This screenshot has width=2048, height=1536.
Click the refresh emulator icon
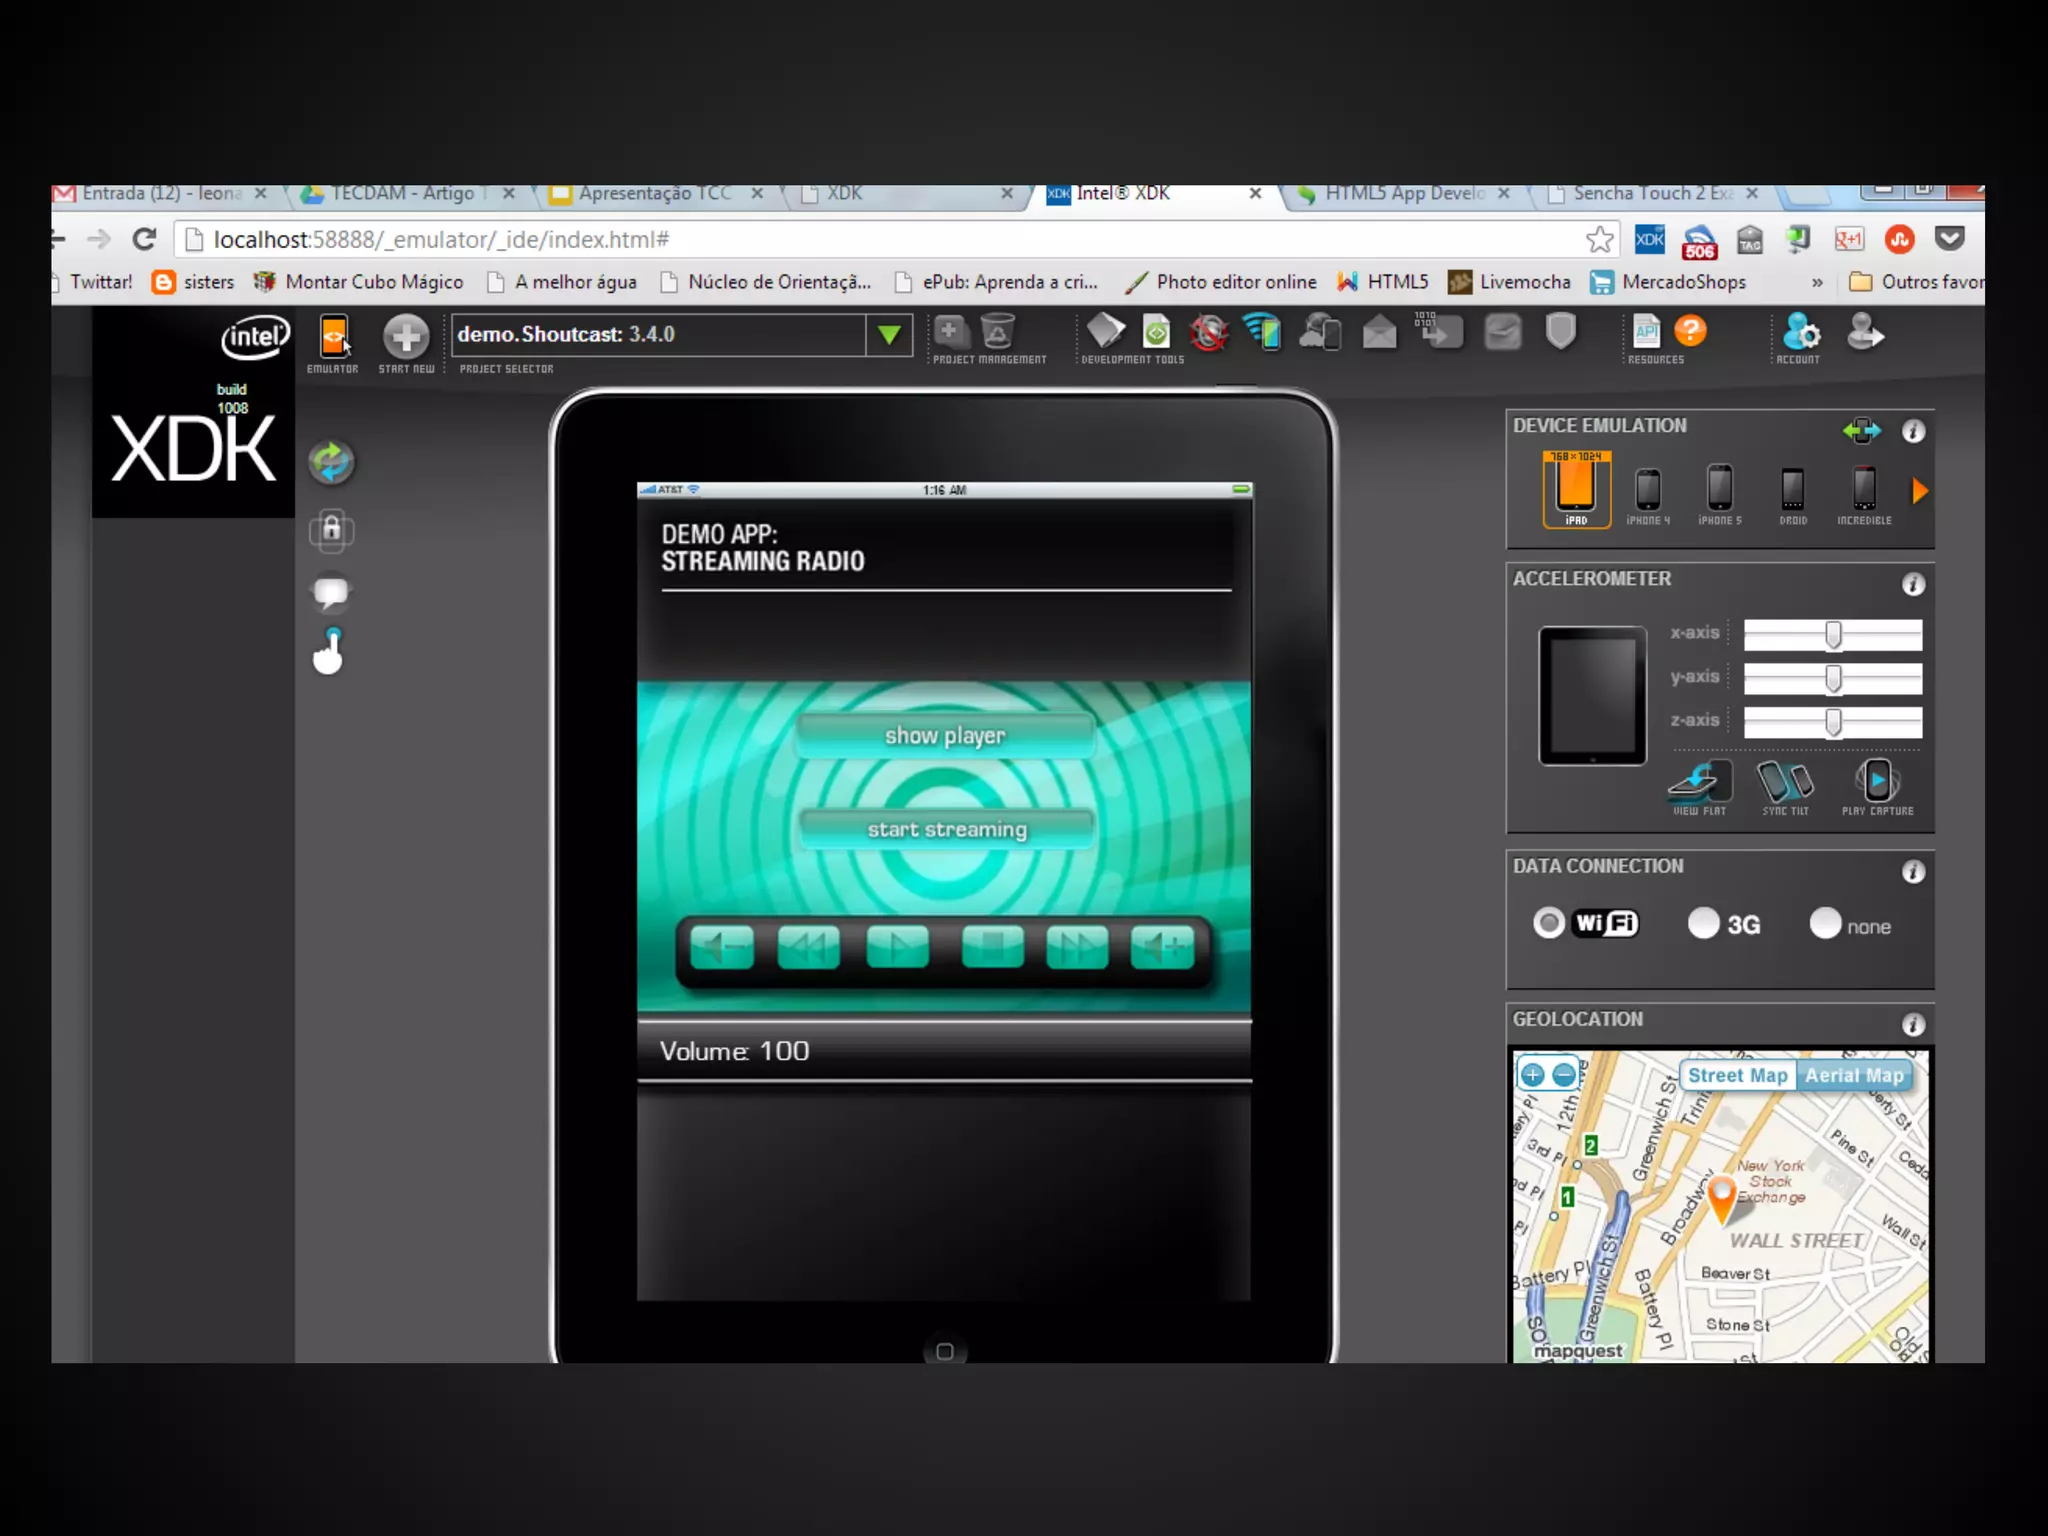point(331,462)
